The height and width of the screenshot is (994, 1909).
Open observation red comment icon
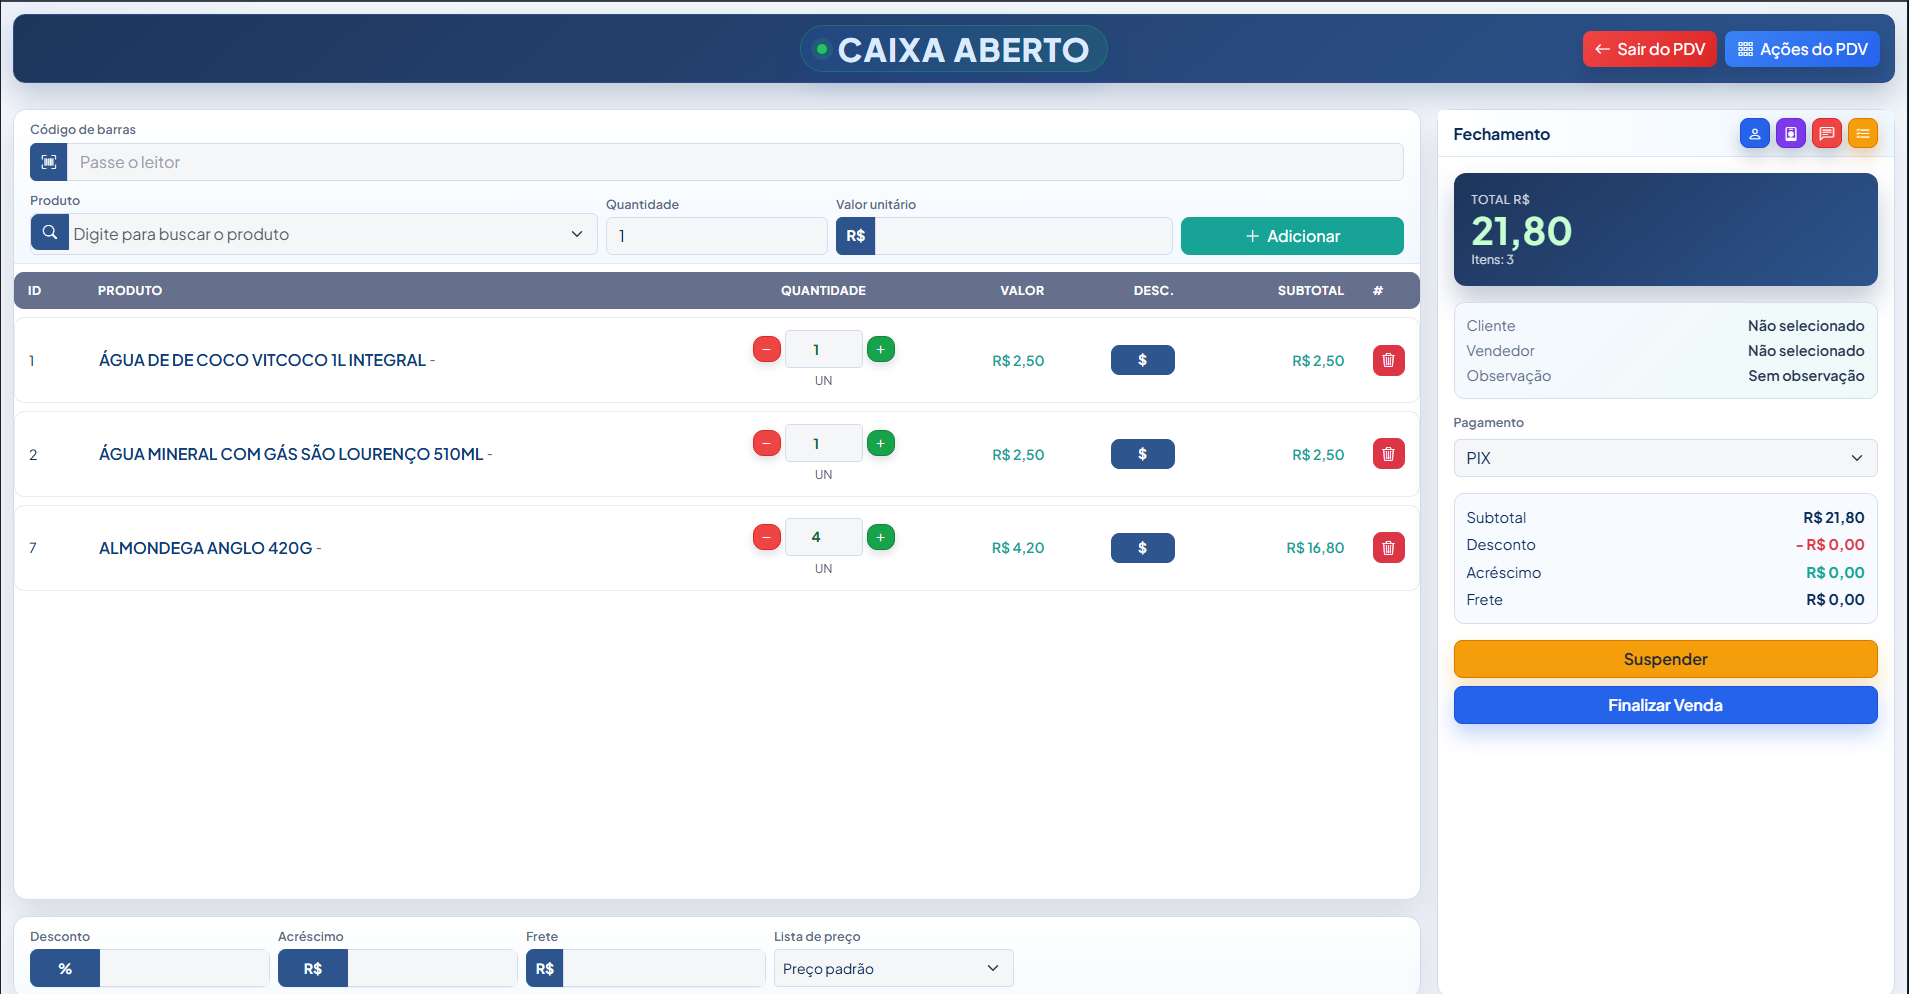(1826, 133)
